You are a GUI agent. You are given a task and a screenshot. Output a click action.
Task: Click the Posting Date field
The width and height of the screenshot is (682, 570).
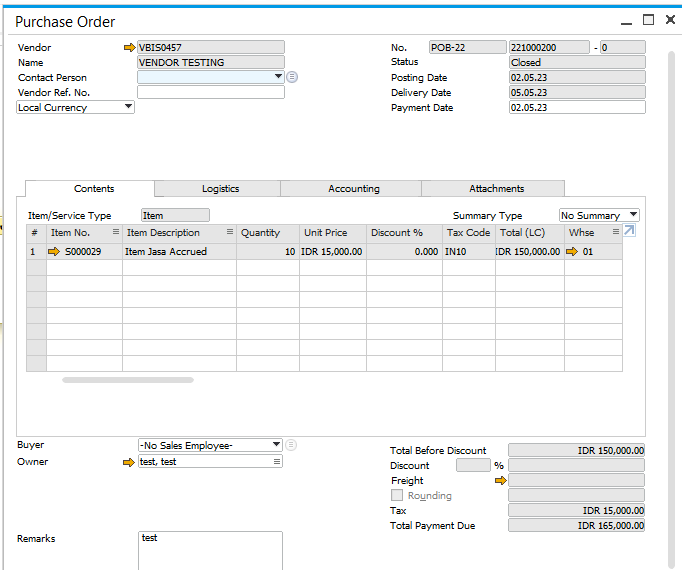click(577, 77)
